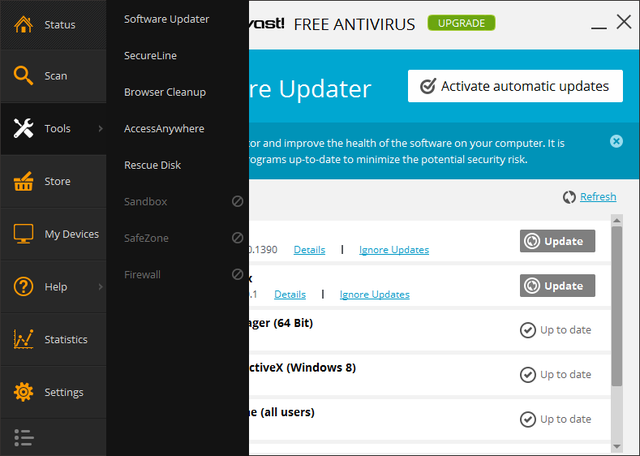Click ager (64 Bit) entry name
The width and height of the screenshot is (640, 456).
[281, 323]
